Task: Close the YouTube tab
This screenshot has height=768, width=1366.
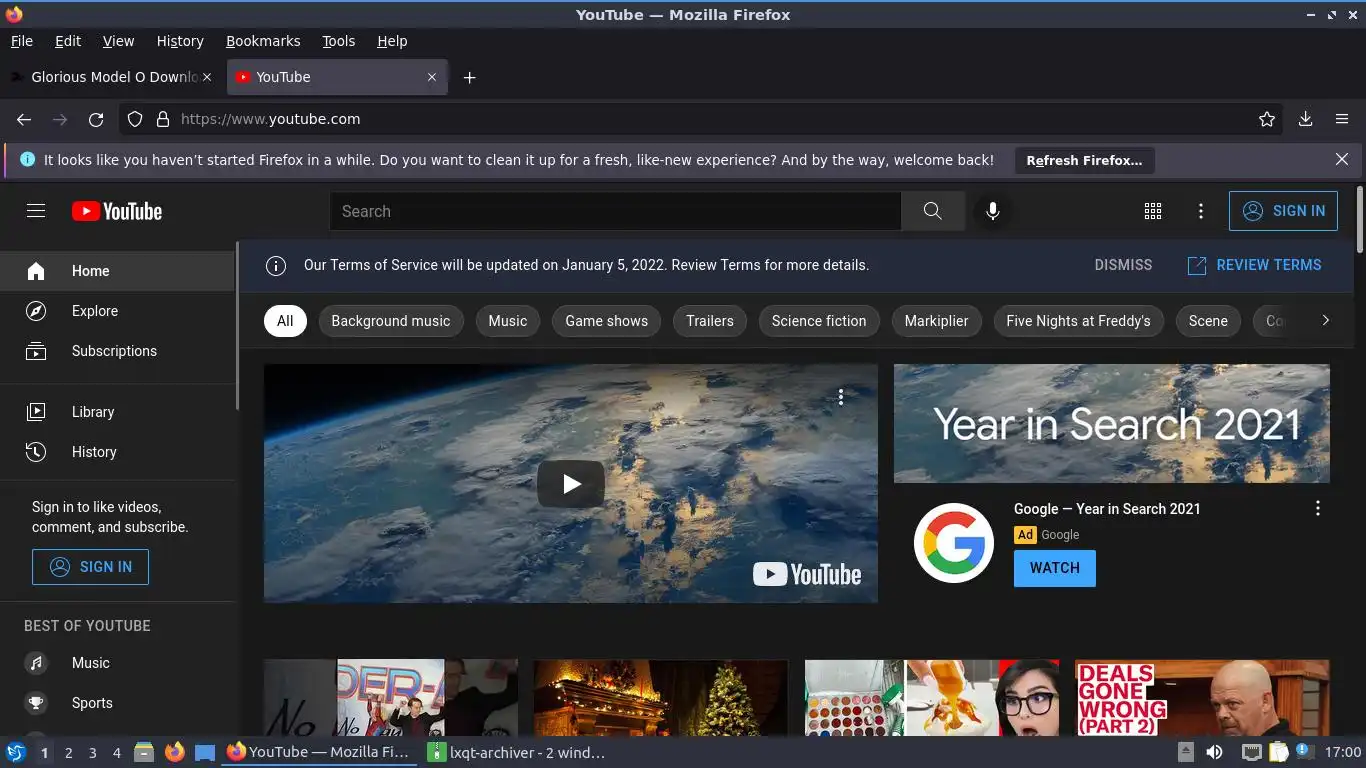Action: click(432, 77)
